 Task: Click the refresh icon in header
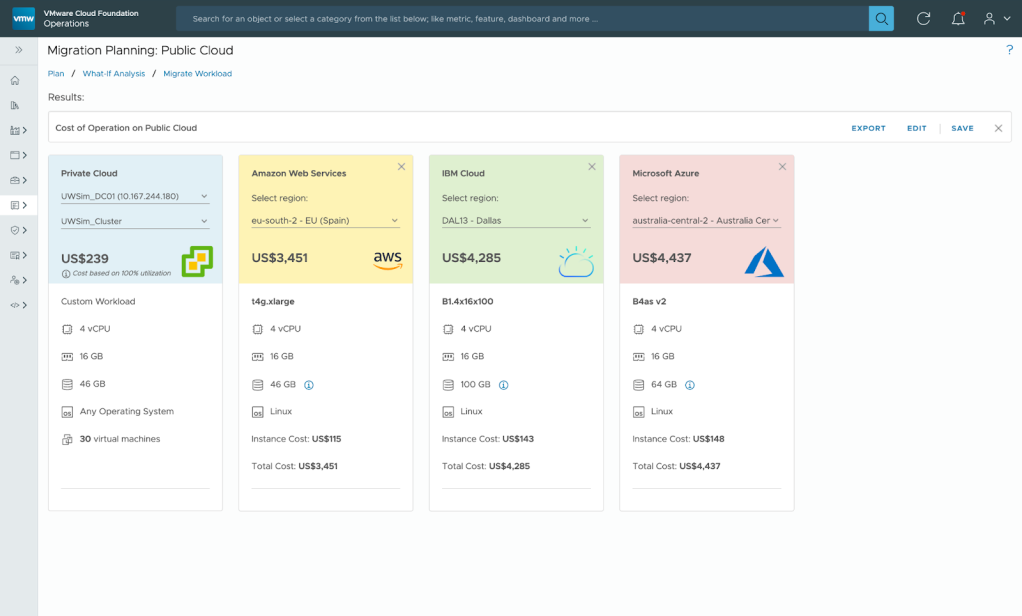click(924, 19)
